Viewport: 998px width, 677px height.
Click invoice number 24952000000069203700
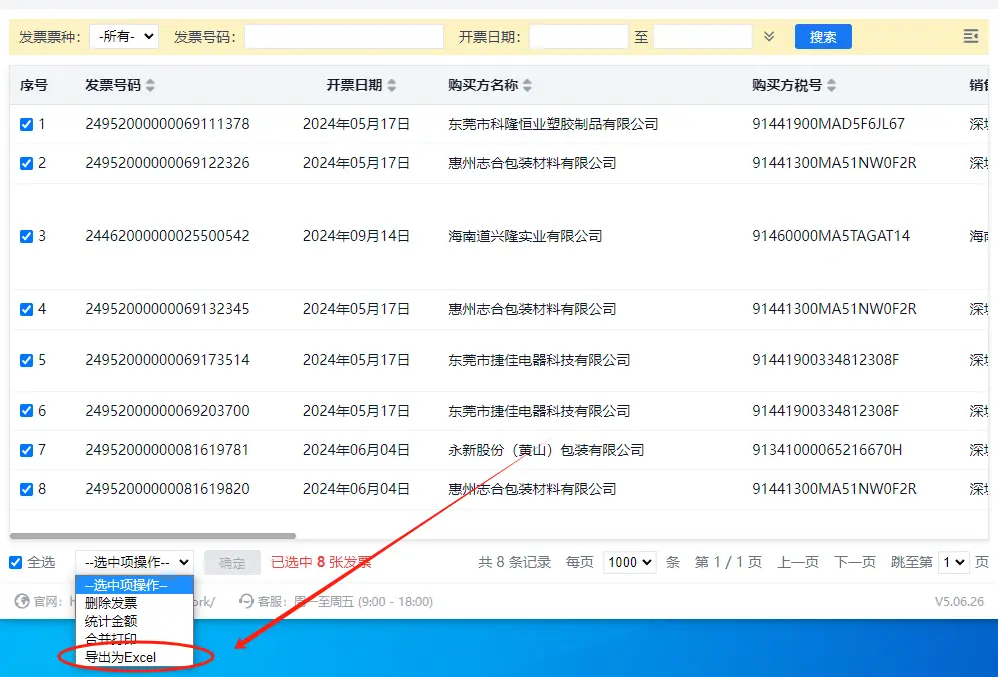pos(167,411)
